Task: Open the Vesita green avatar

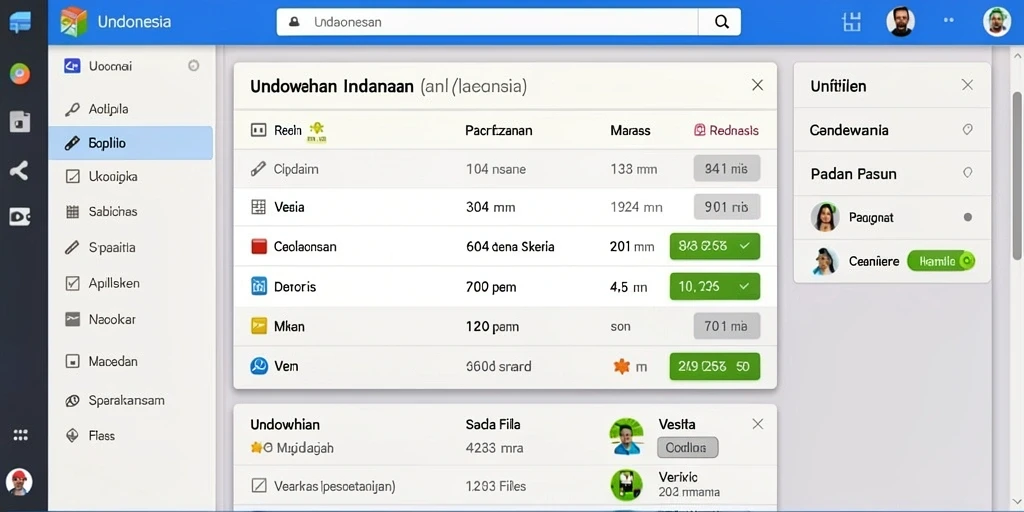Action: tap(626, 436)
